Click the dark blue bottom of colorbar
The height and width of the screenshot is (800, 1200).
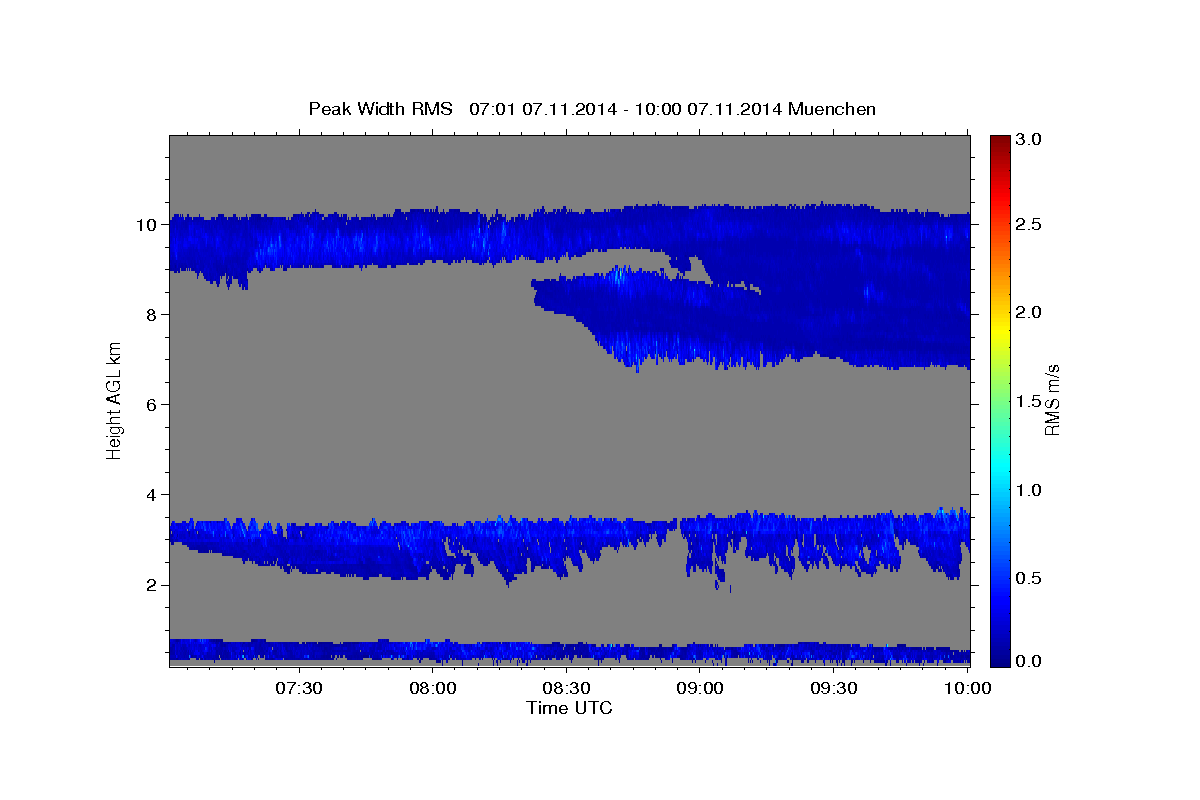(999, 655)
